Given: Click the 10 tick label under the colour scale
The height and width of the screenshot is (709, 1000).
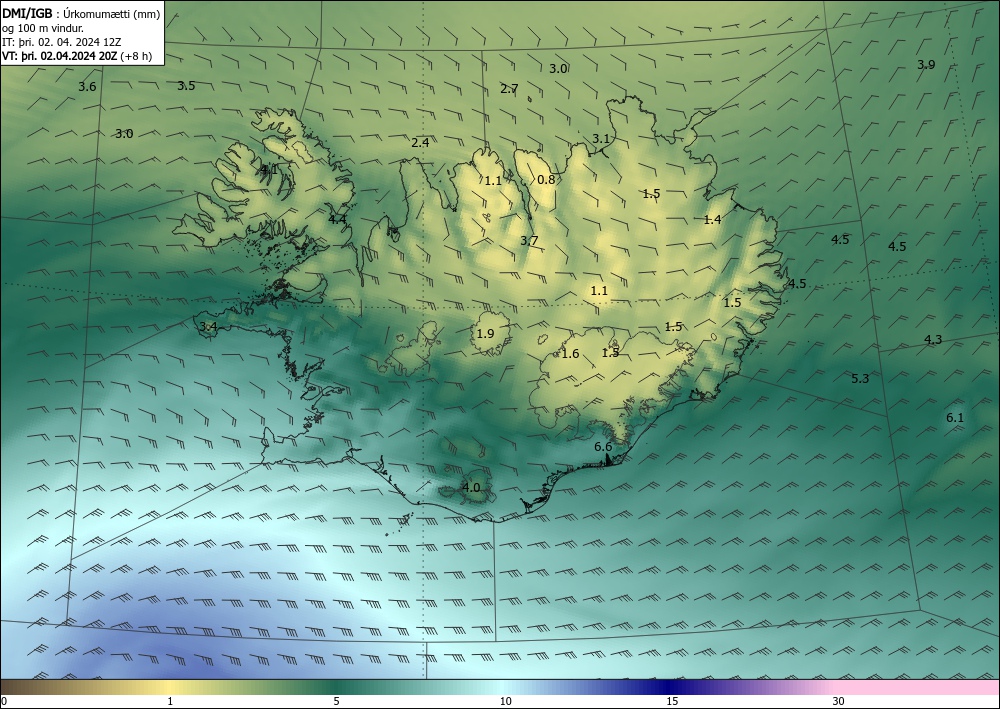Looking at the screenshot, I should tap(505, 701).
